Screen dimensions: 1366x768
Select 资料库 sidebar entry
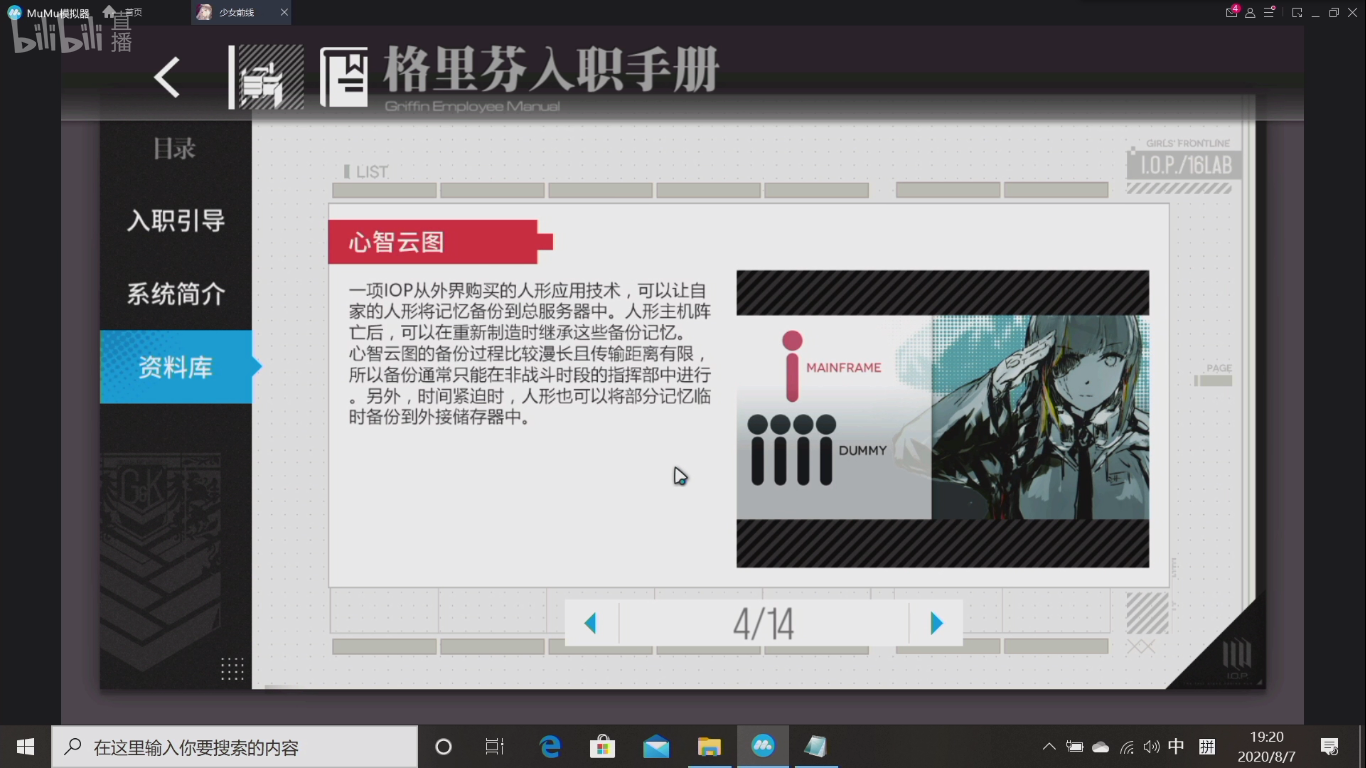[x=176, y=367]
